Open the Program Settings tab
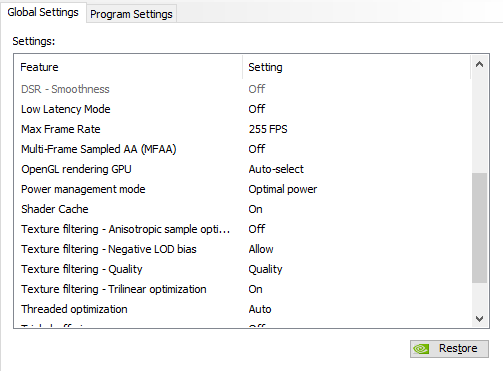 (x=131, y=14)
